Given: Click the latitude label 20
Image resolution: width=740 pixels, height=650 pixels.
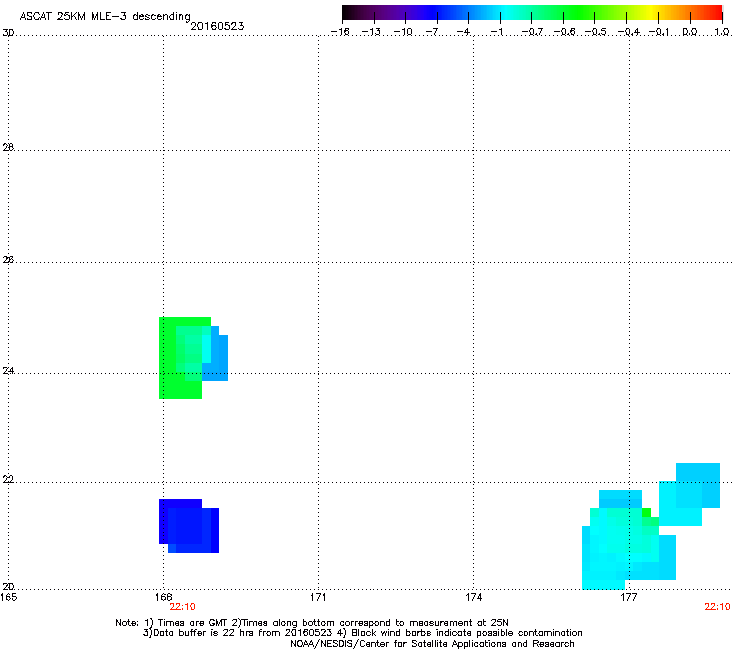Looking at the screenshot, I should tap(8, 587).
